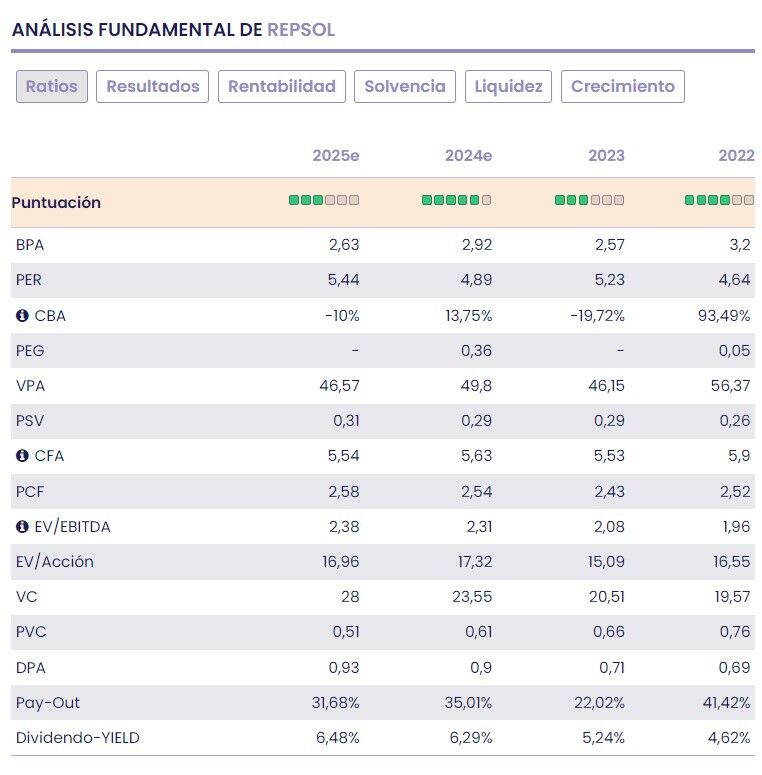Click the 2025e column header
This screenshot has height=775, width=762.
point(335,156)
